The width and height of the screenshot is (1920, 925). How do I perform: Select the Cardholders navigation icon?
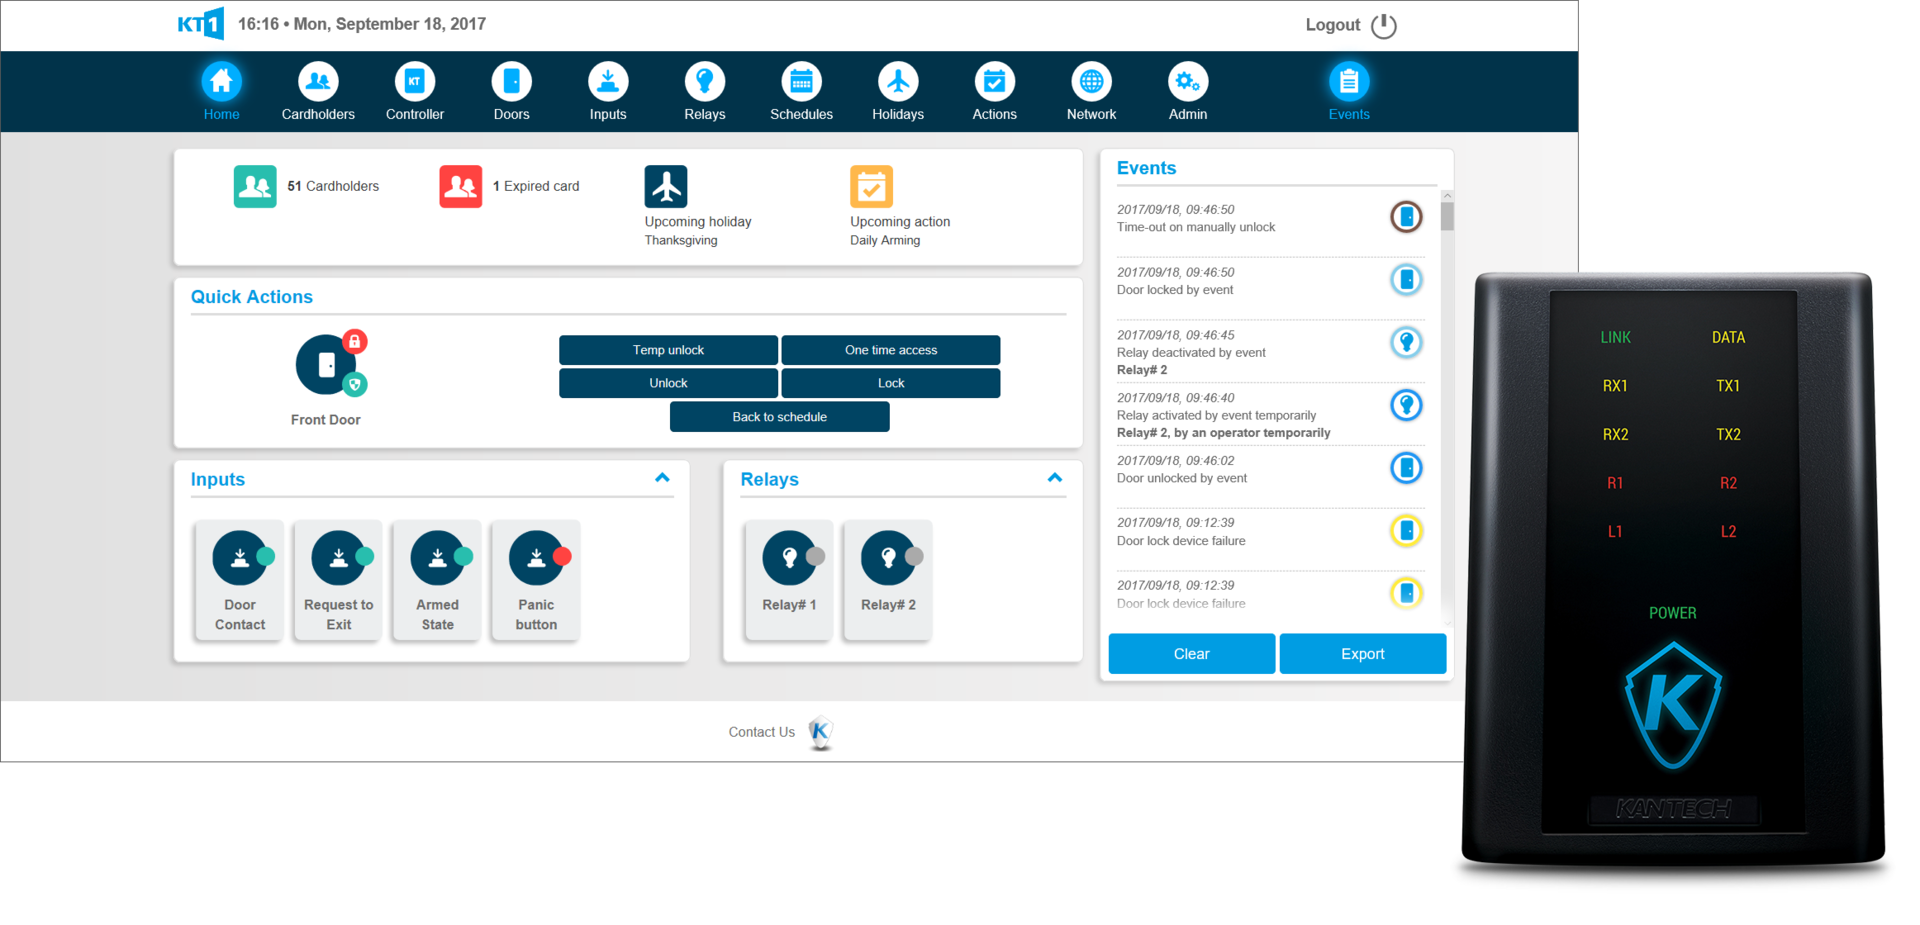[x=317, y=79]
